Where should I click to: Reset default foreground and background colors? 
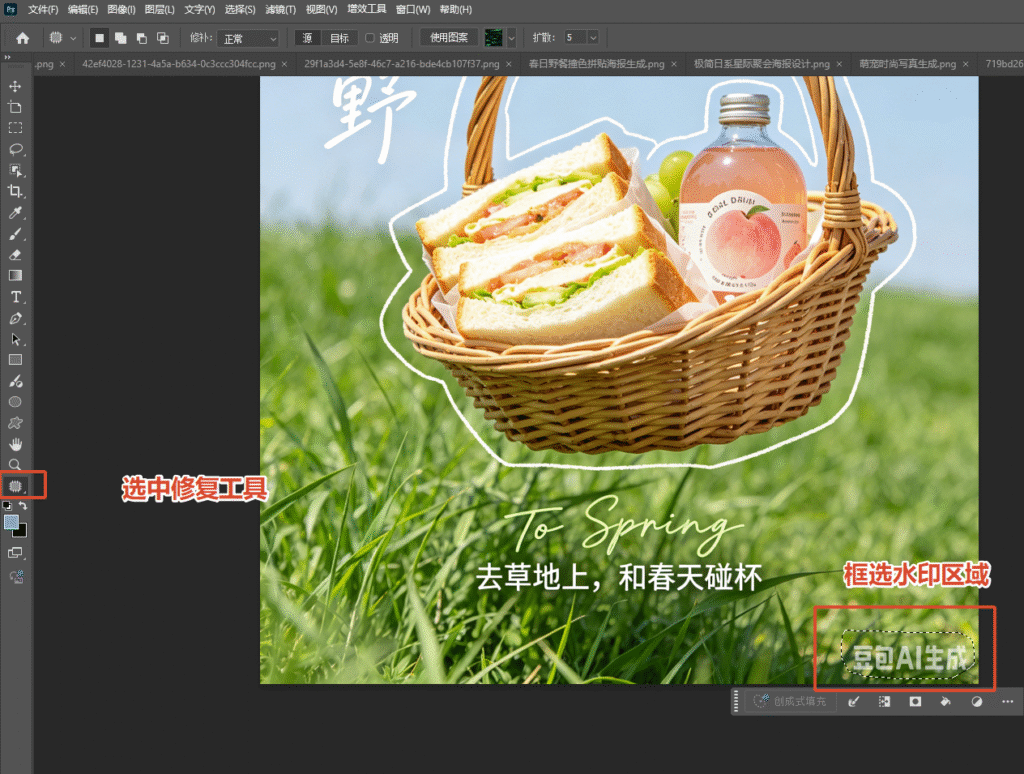[x=7, y=506]
